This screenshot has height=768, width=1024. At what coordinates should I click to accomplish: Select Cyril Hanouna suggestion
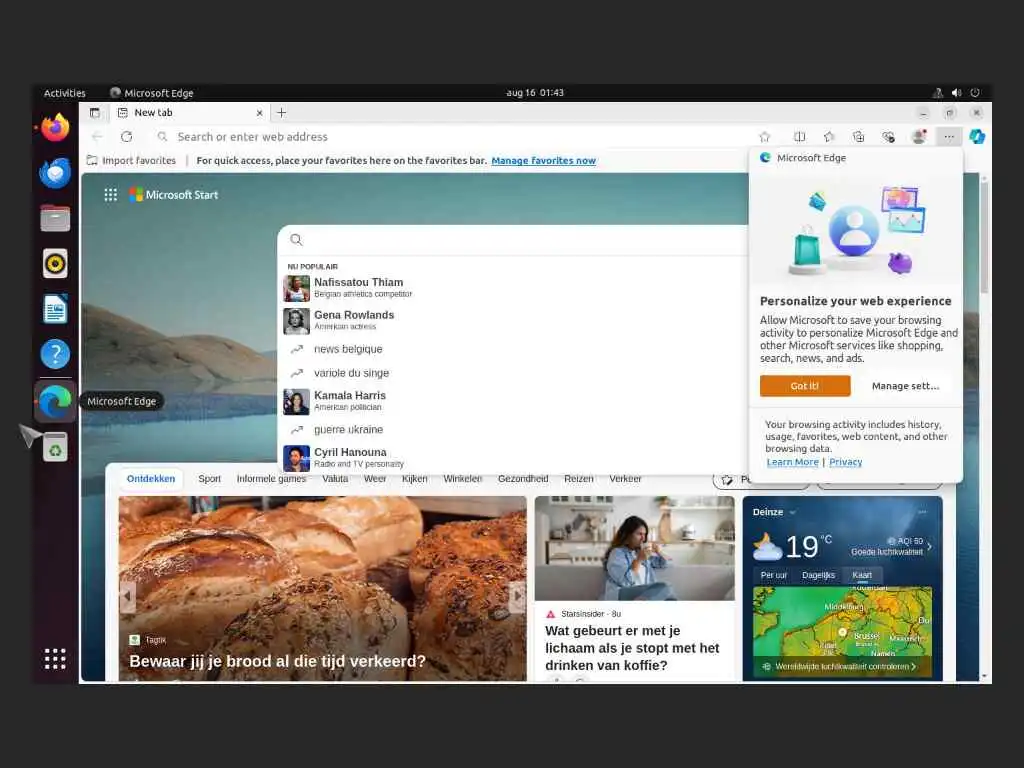(513, 457)
